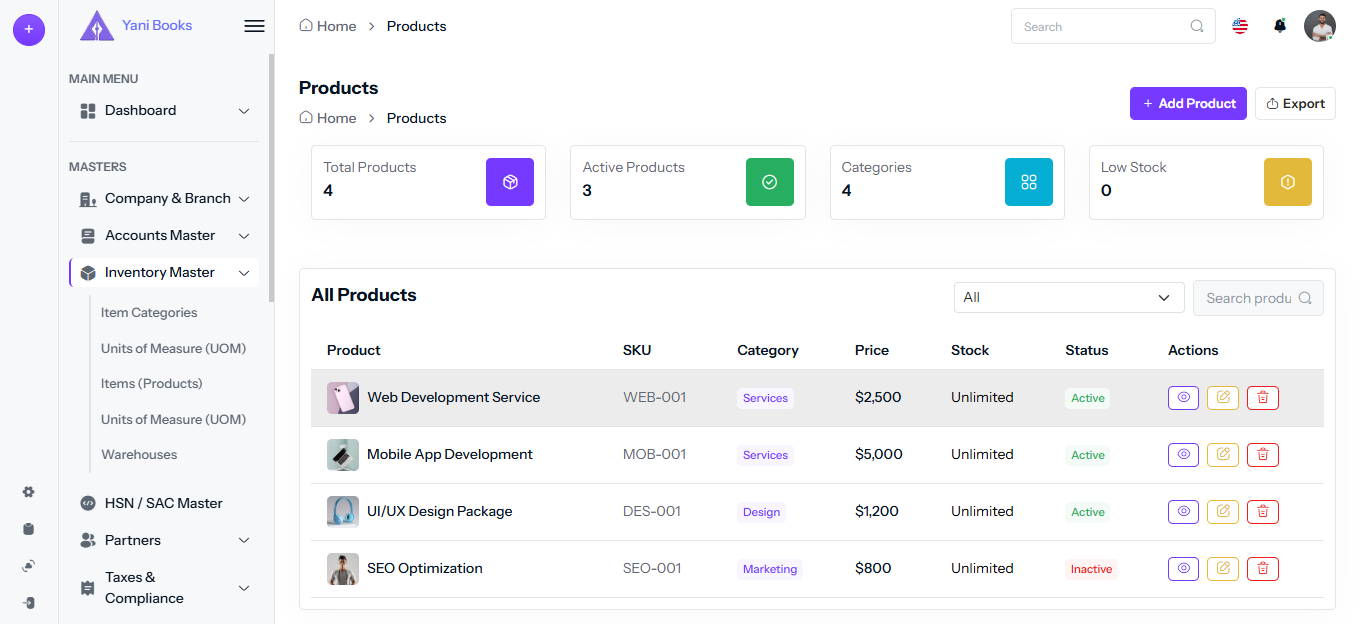View the Web Development Service details
This screenshot has height=624, width=1360.
point(1183,398)
